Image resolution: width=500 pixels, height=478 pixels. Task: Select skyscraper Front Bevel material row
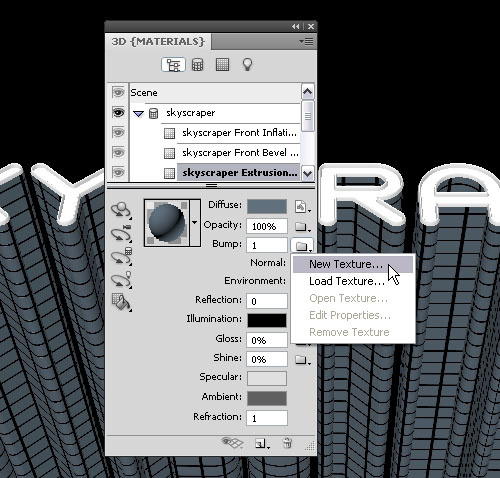[x=239, y=153]
